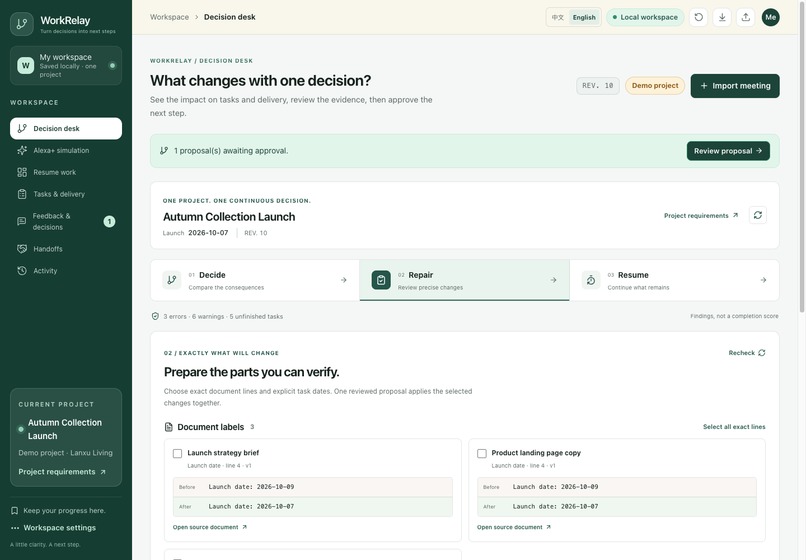This screenshot has width=806, height=560.
Task: Switch language to English
Action: [584, 17]
